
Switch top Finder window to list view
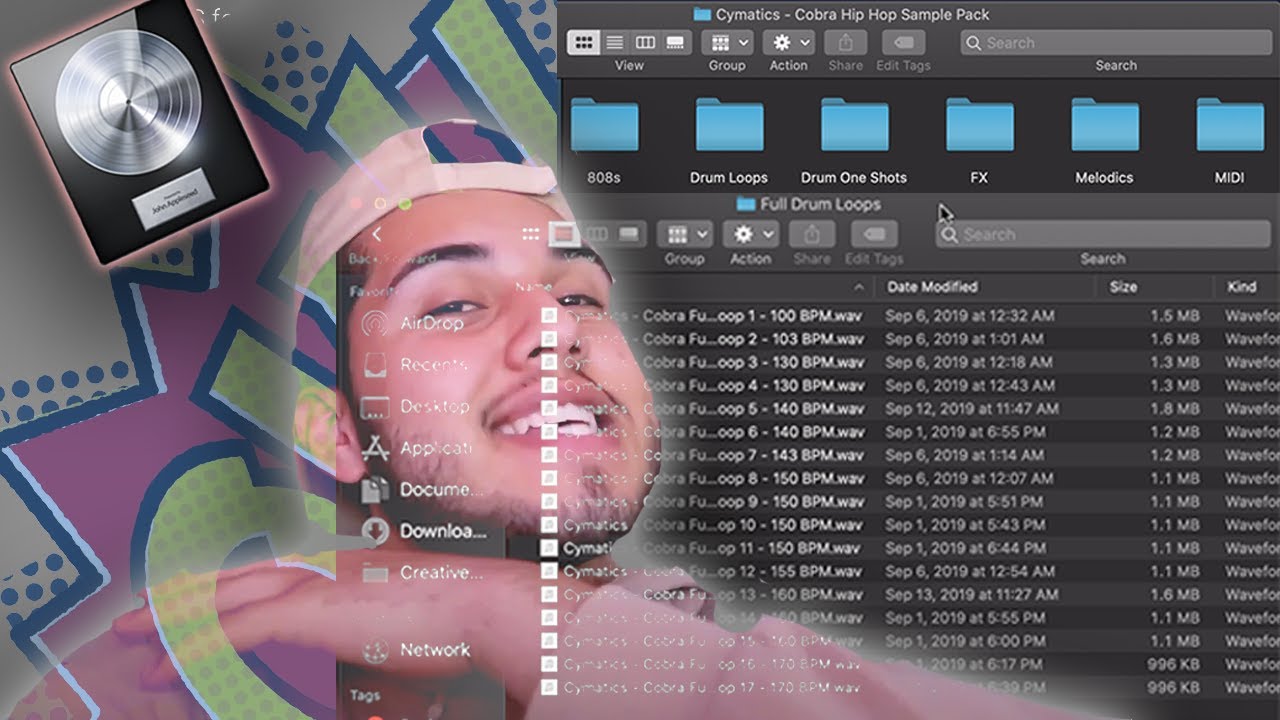point(615,42)
